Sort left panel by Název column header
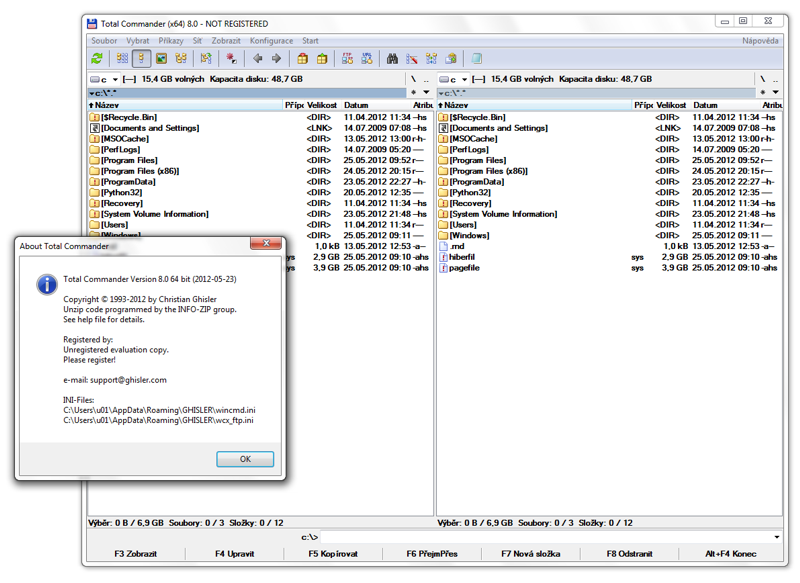The image size is (800, 583). click(x=186, y=105)
